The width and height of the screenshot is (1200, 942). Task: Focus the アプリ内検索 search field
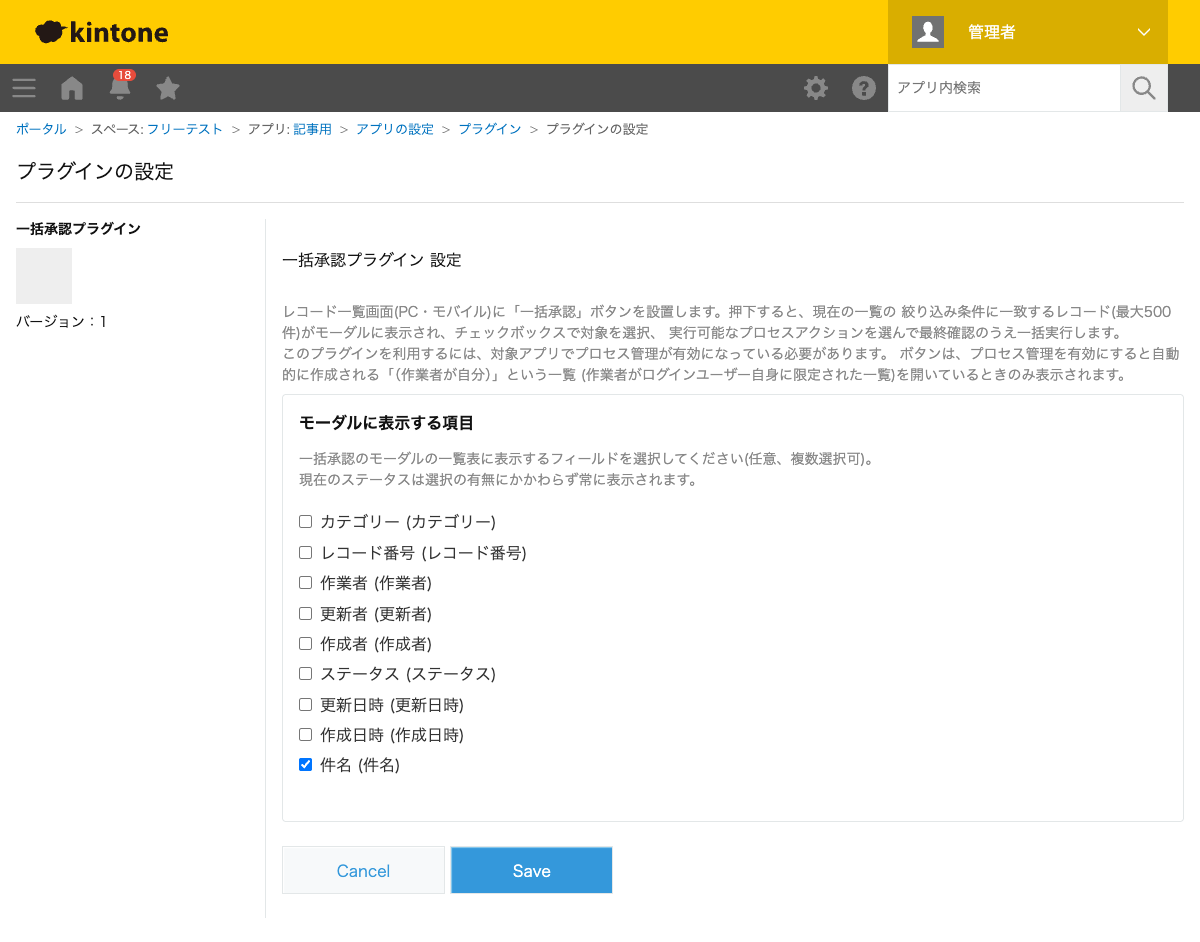click(1004, 88)
